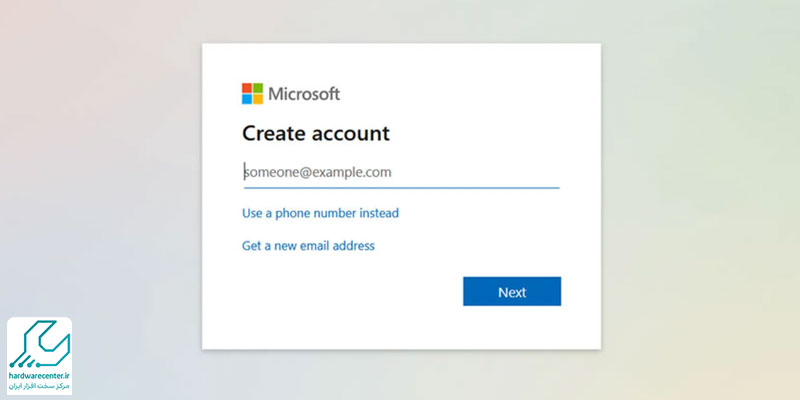Click the Microsoft four-color logo

[253, 94]
